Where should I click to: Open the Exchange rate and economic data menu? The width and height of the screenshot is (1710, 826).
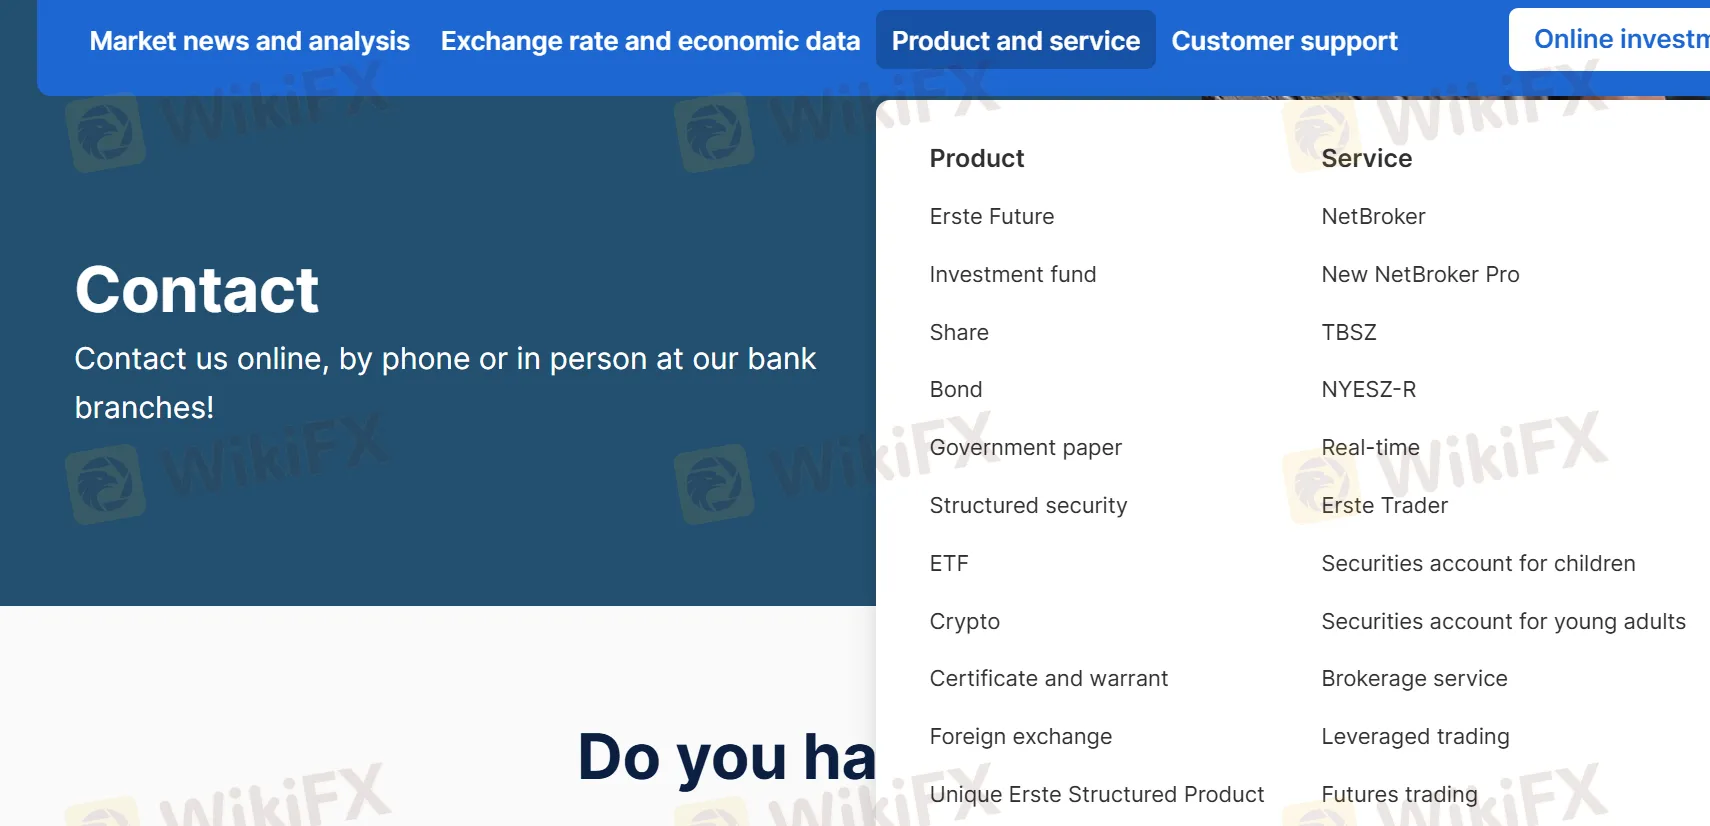click(650, 41)
